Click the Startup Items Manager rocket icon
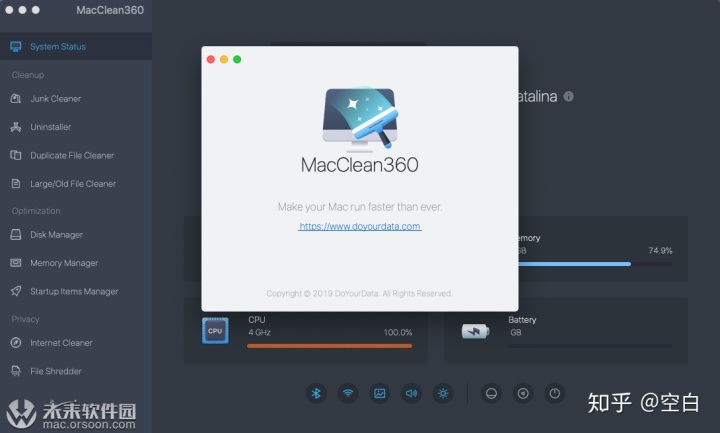 [x=16, y=291]
